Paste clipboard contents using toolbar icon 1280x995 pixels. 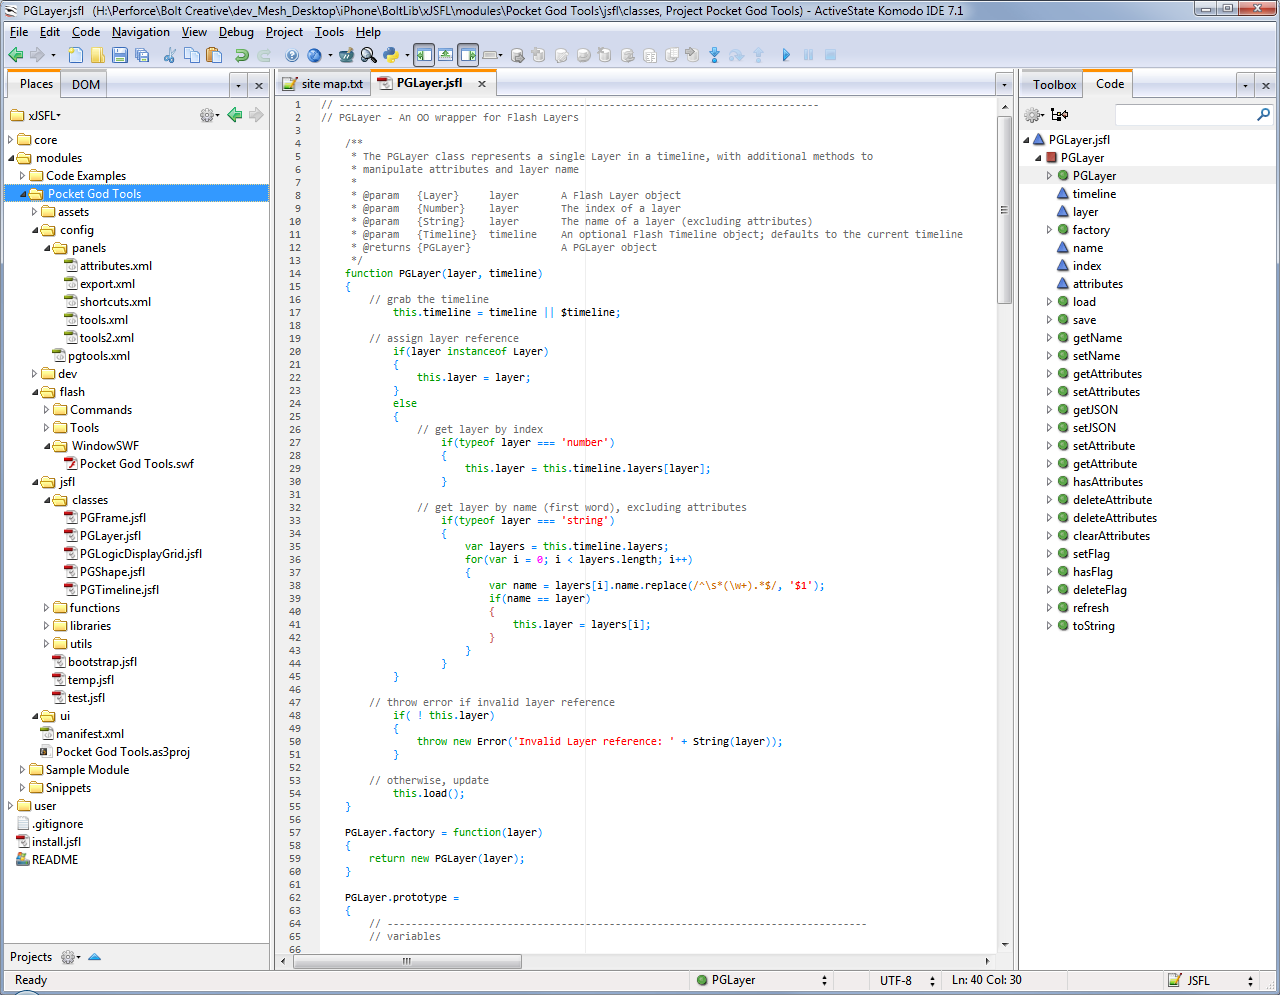(x=216, y=55)
